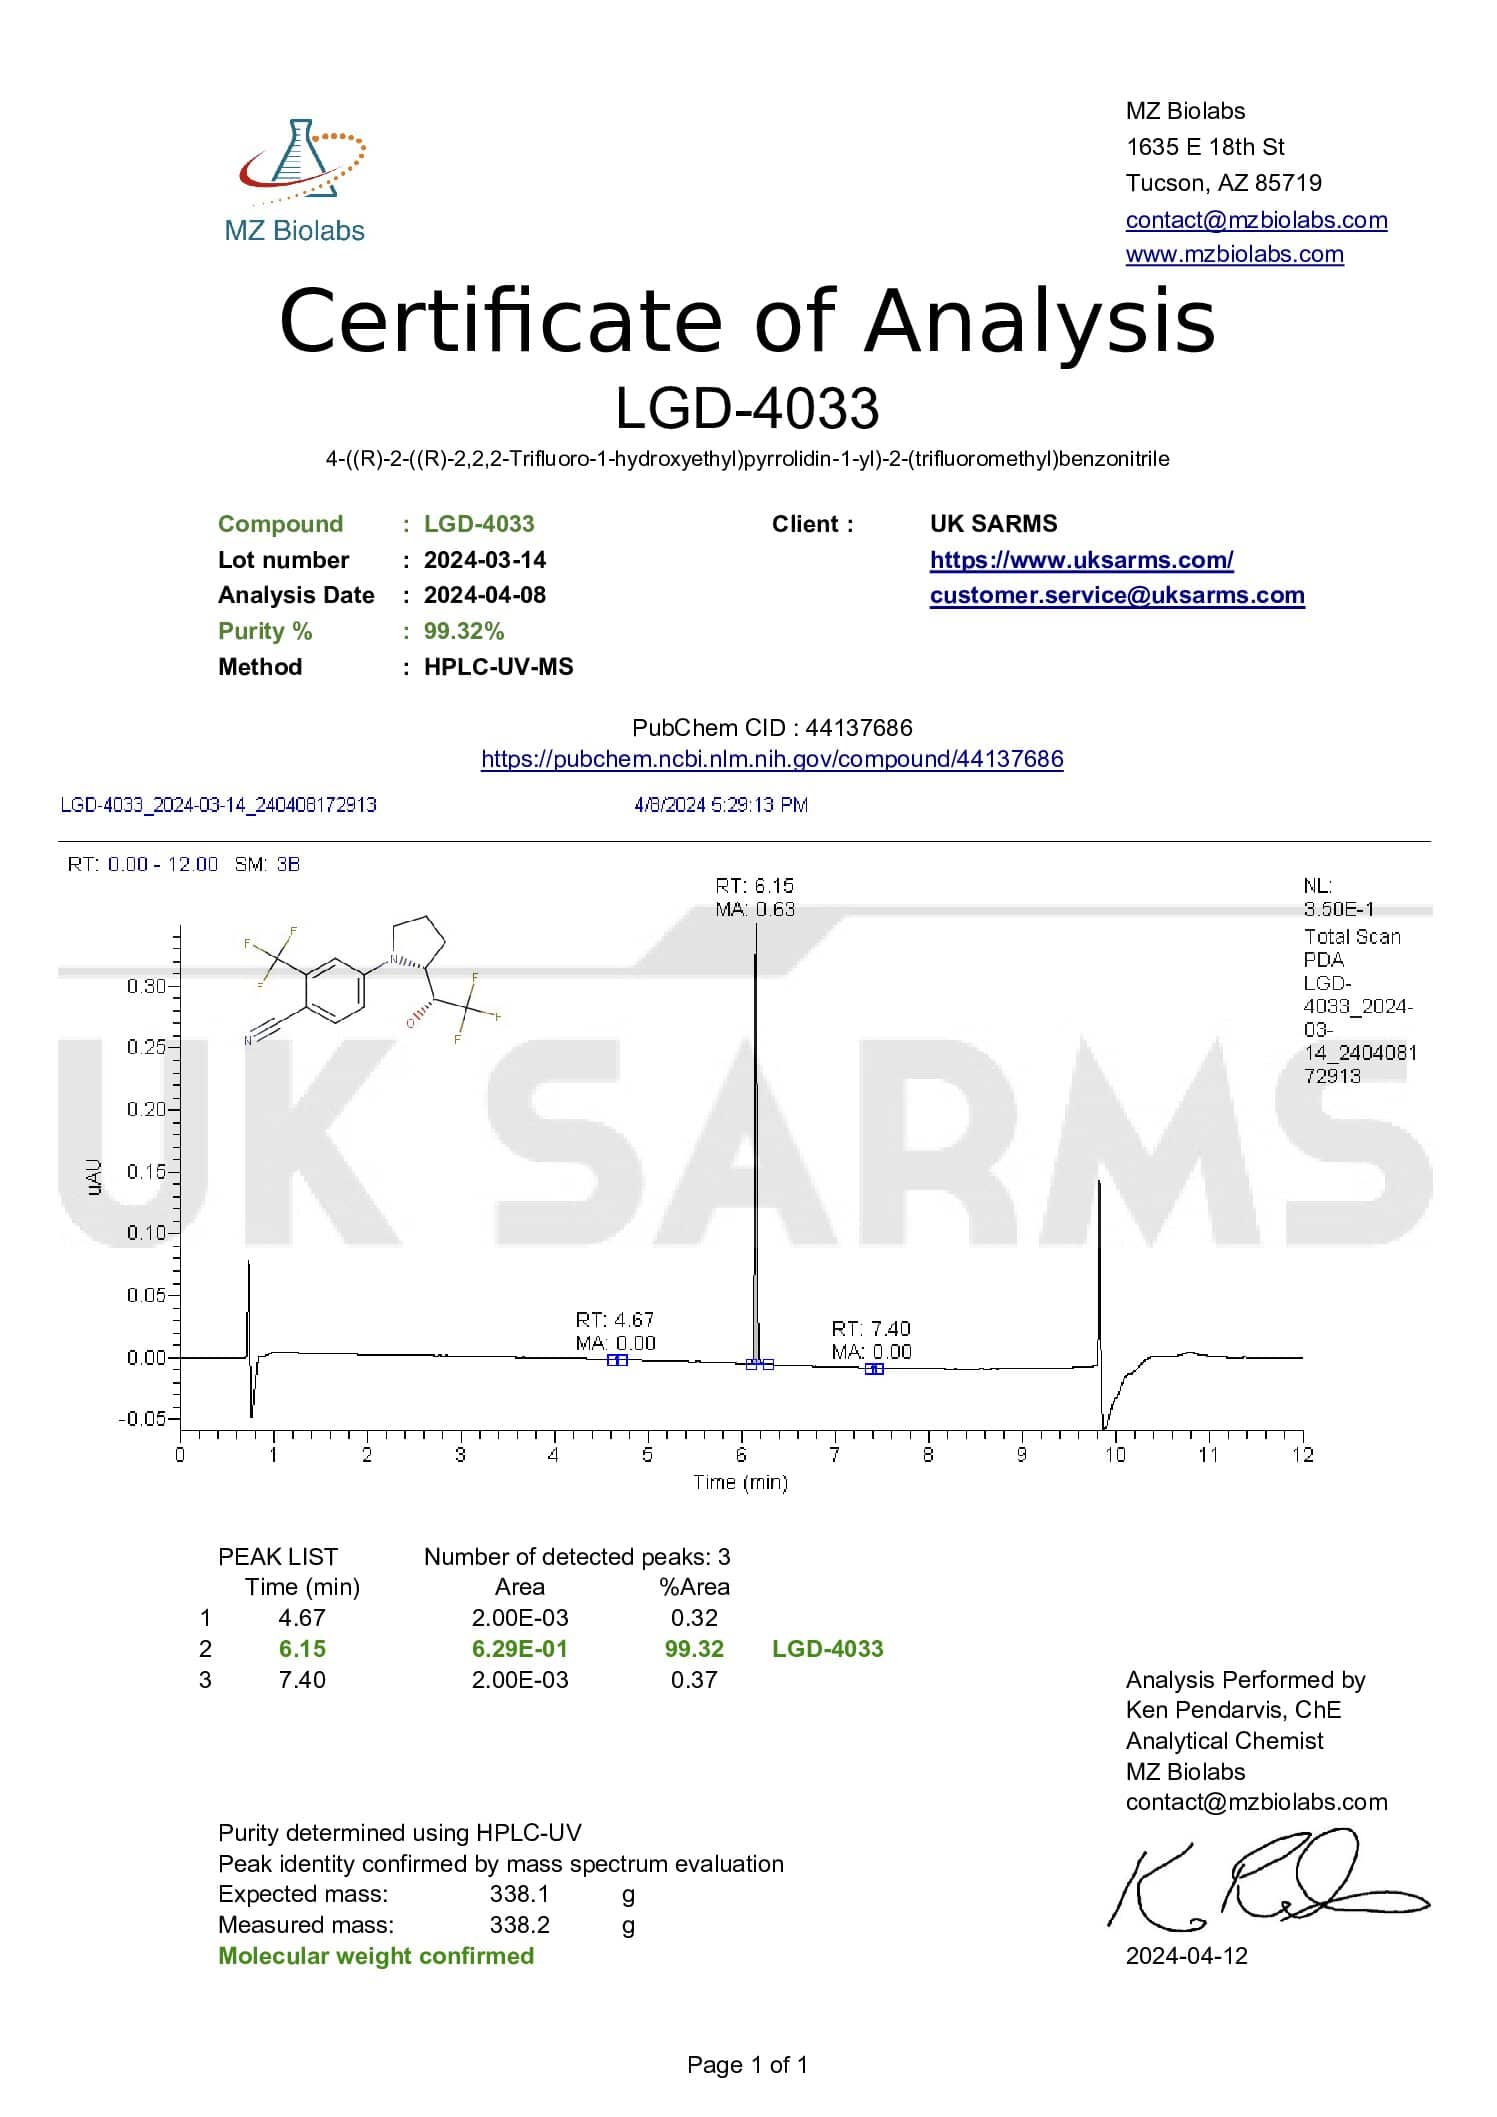
Task: Open the contact@mzbiolabs.com email link in header
Action: pos(1256,220)
